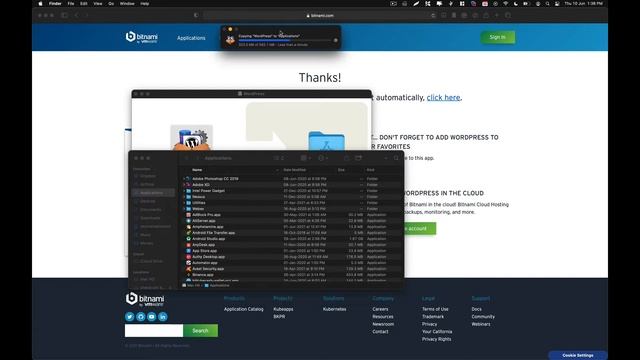Open the Kubeapps footer link
The height and width of the screenshot is (360, 640).
coord(283,309)
